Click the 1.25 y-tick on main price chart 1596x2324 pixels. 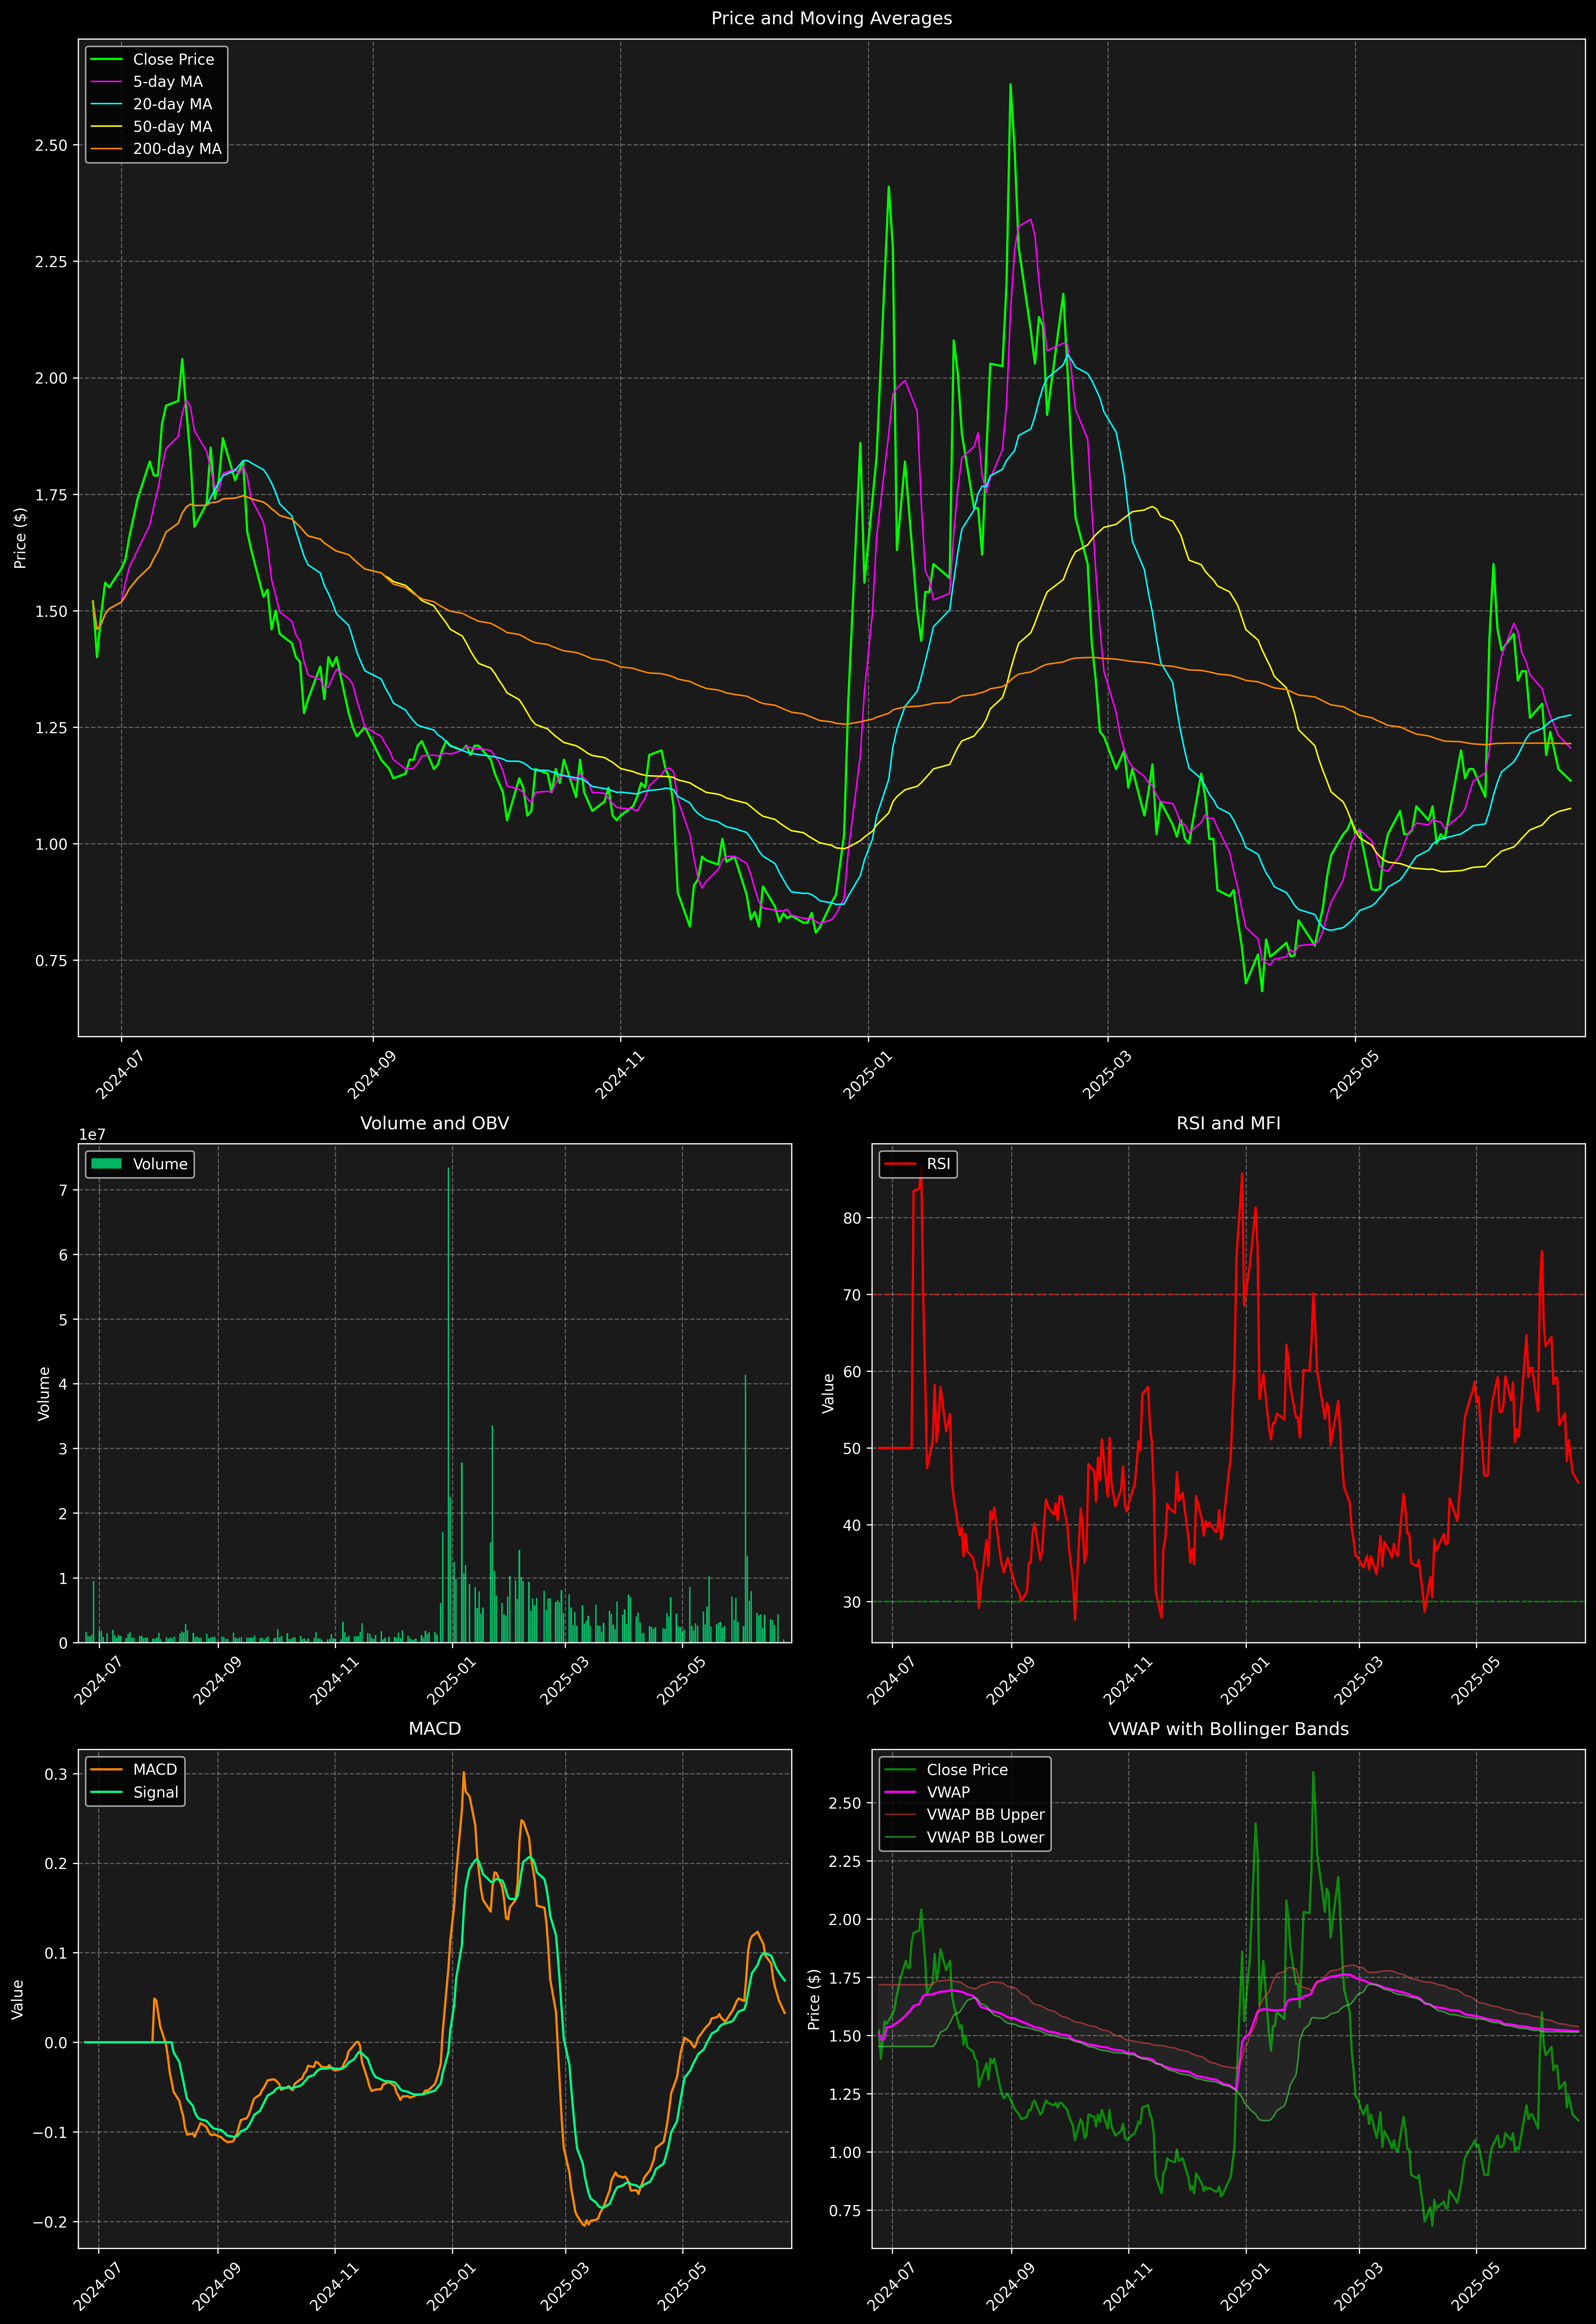(51, 727)
